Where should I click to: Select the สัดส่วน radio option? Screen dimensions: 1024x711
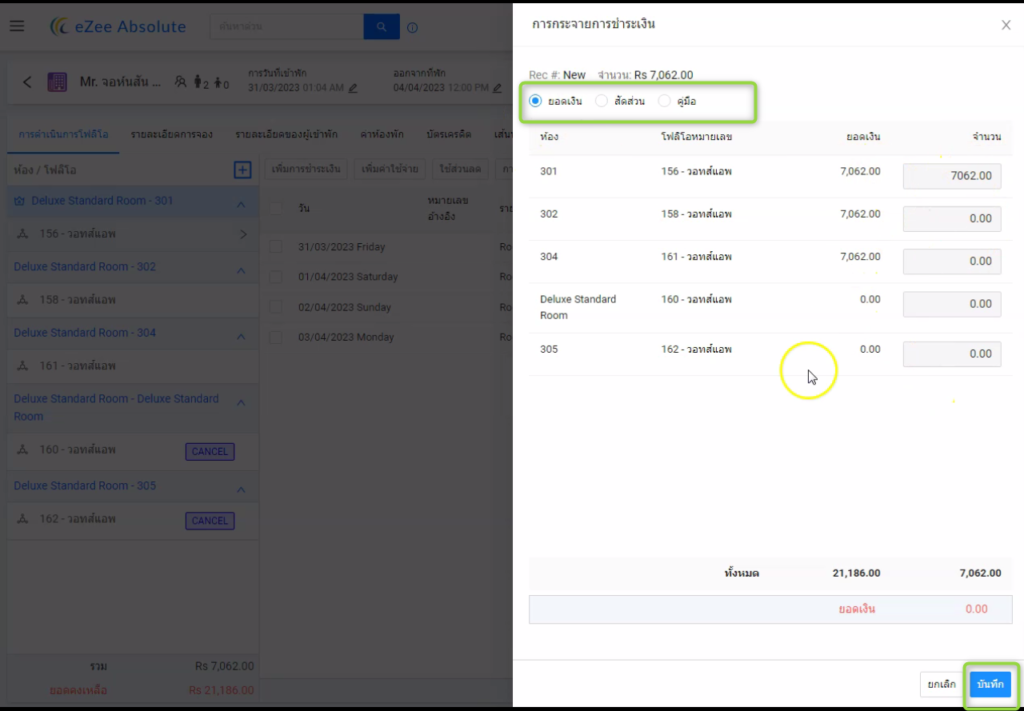point(601,101)
